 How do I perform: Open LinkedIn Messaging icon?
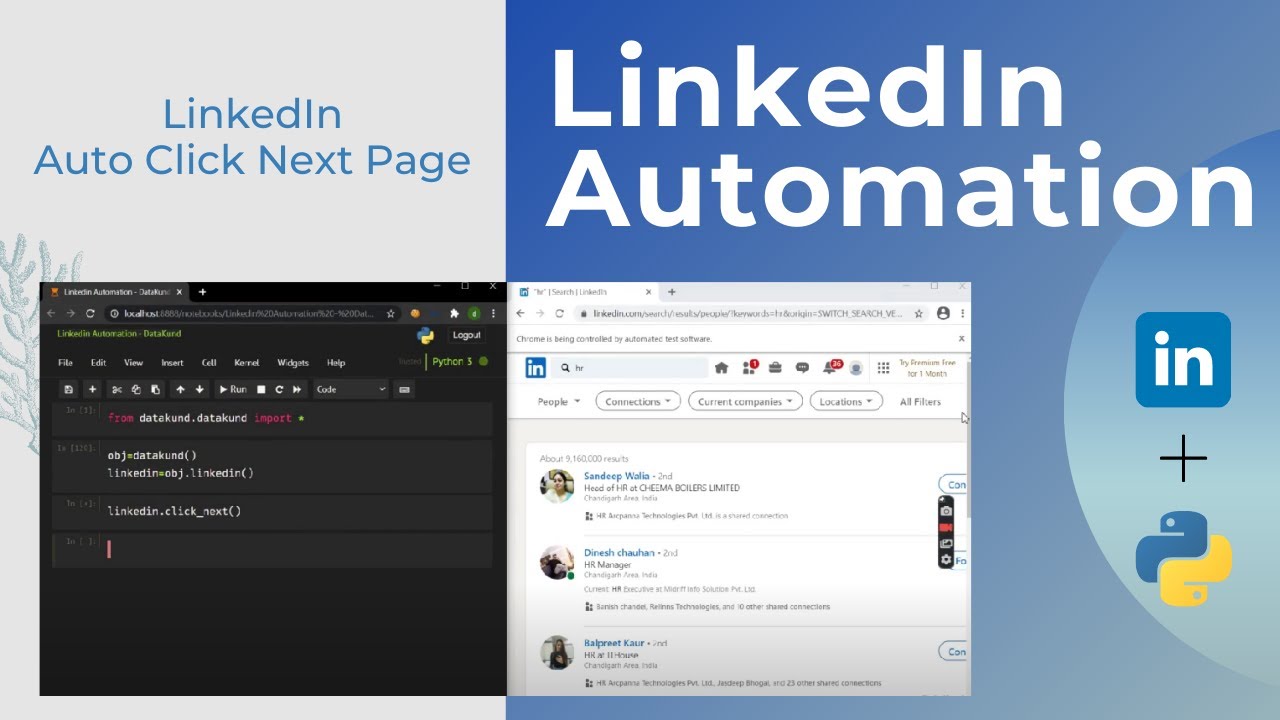click(802, 368)
